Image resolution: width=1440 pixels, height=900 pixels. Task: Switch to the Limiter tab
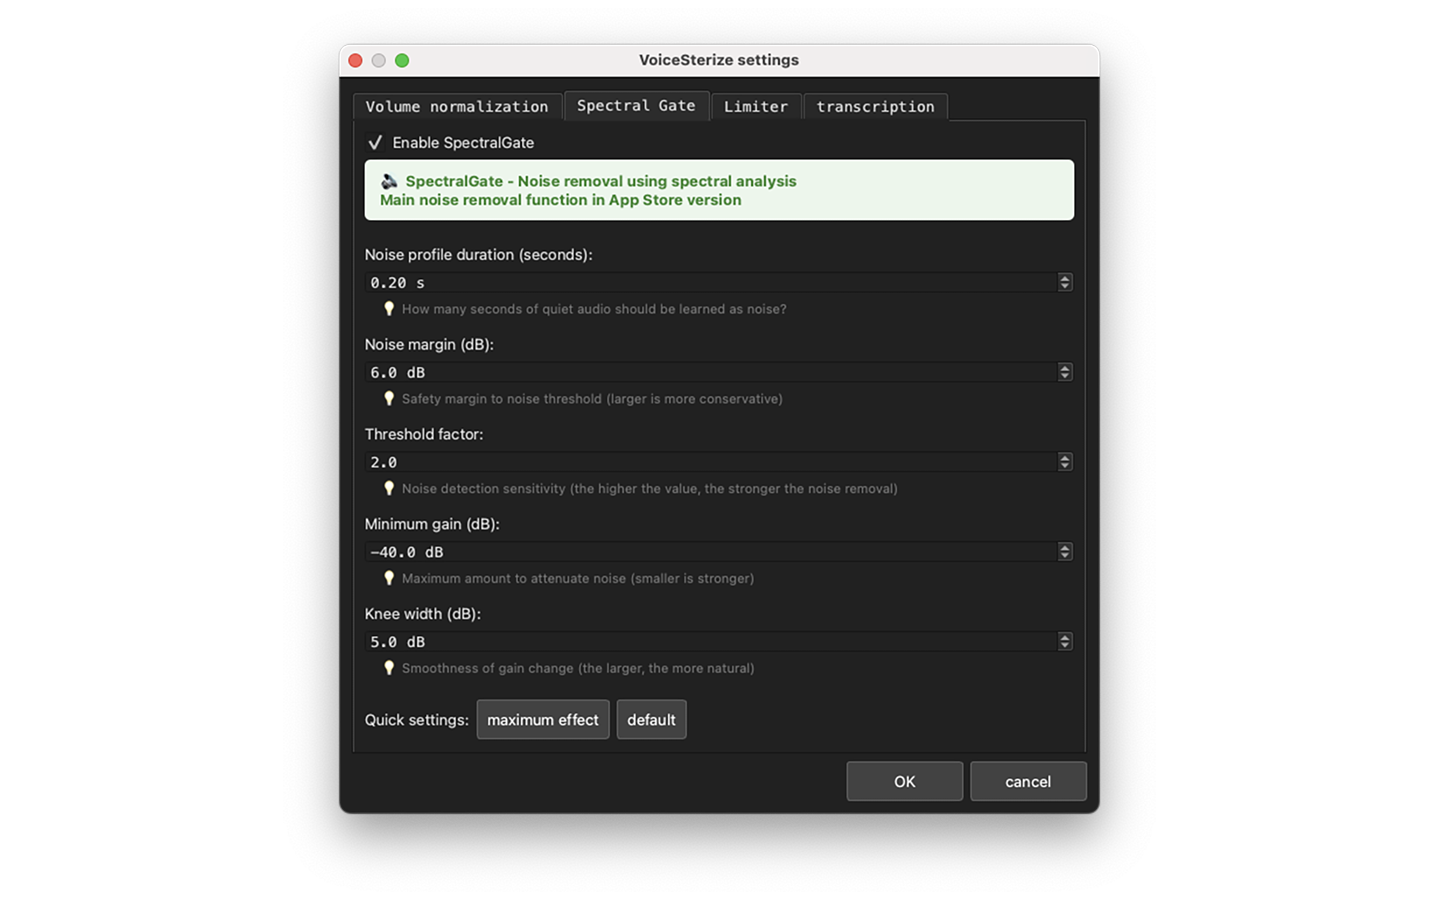click(x=755, y=106)
